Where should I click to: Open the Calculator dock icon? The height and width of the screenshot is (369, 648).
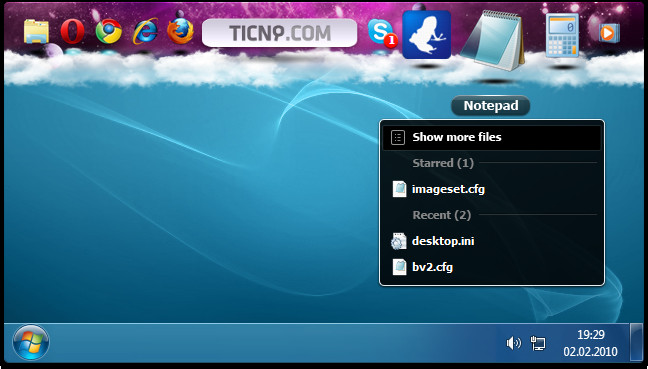point(562,36)
